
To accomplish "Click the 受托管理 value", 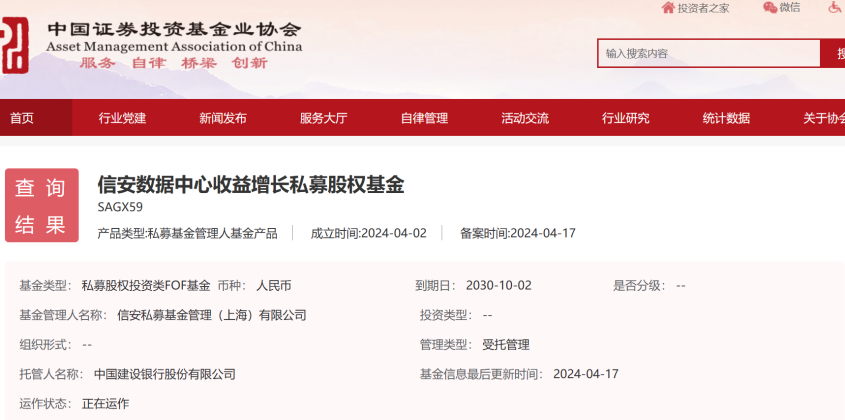I will click(506, 345).
